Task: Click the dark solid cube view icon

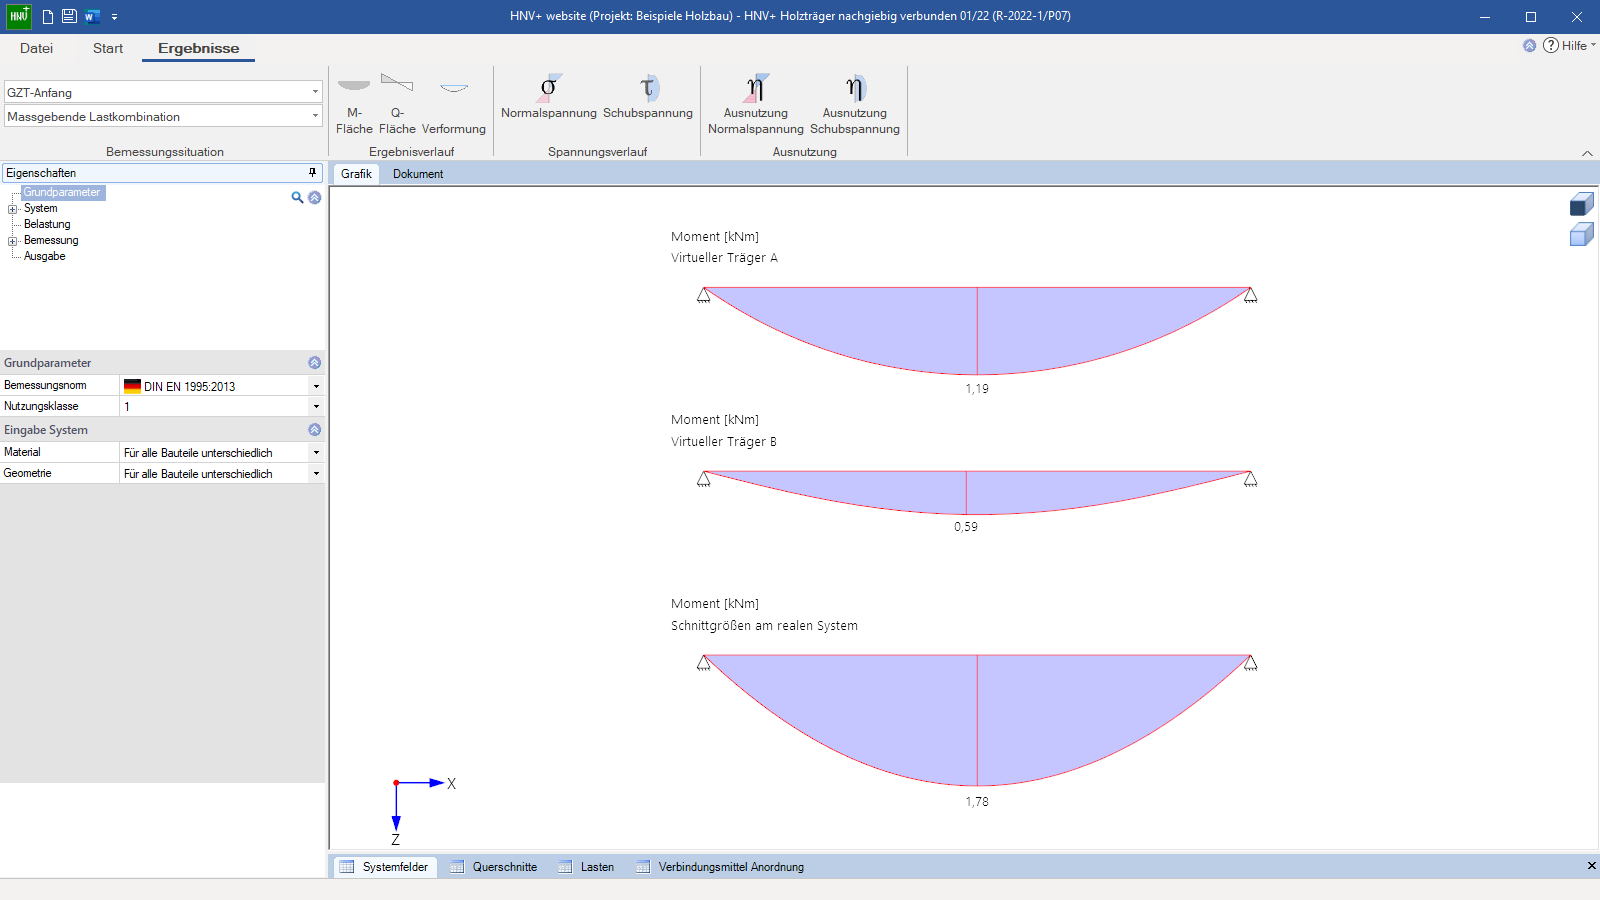Action: (1581, 204)
